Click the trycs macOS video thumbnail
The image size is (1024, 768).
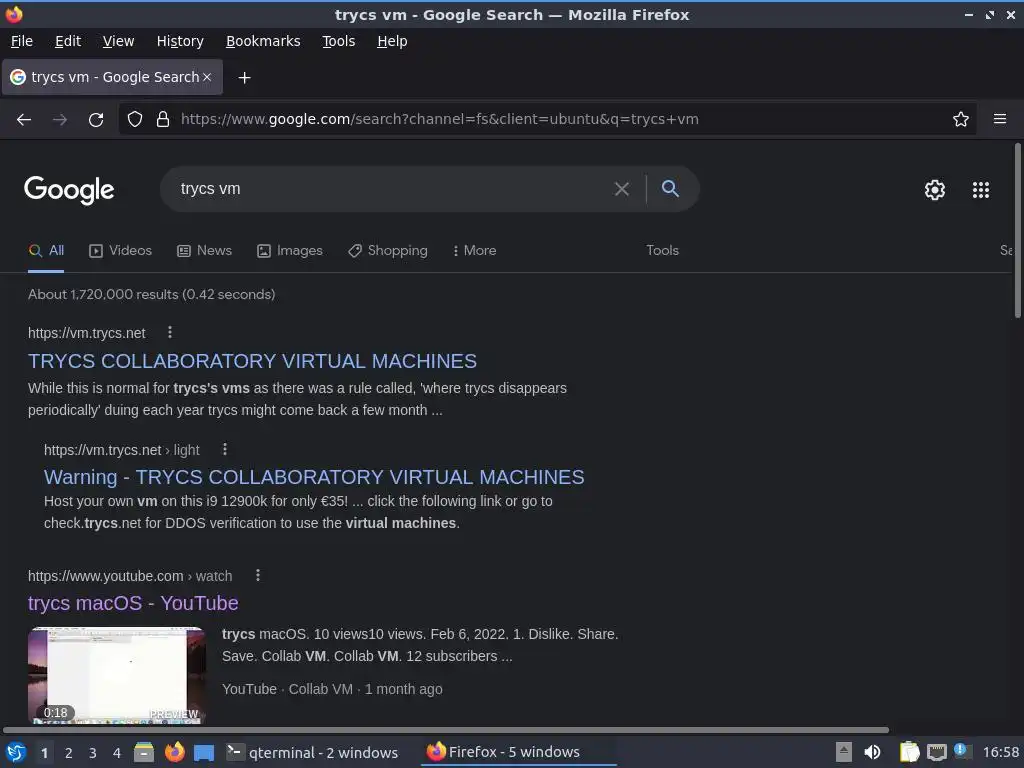pos(117,675)
